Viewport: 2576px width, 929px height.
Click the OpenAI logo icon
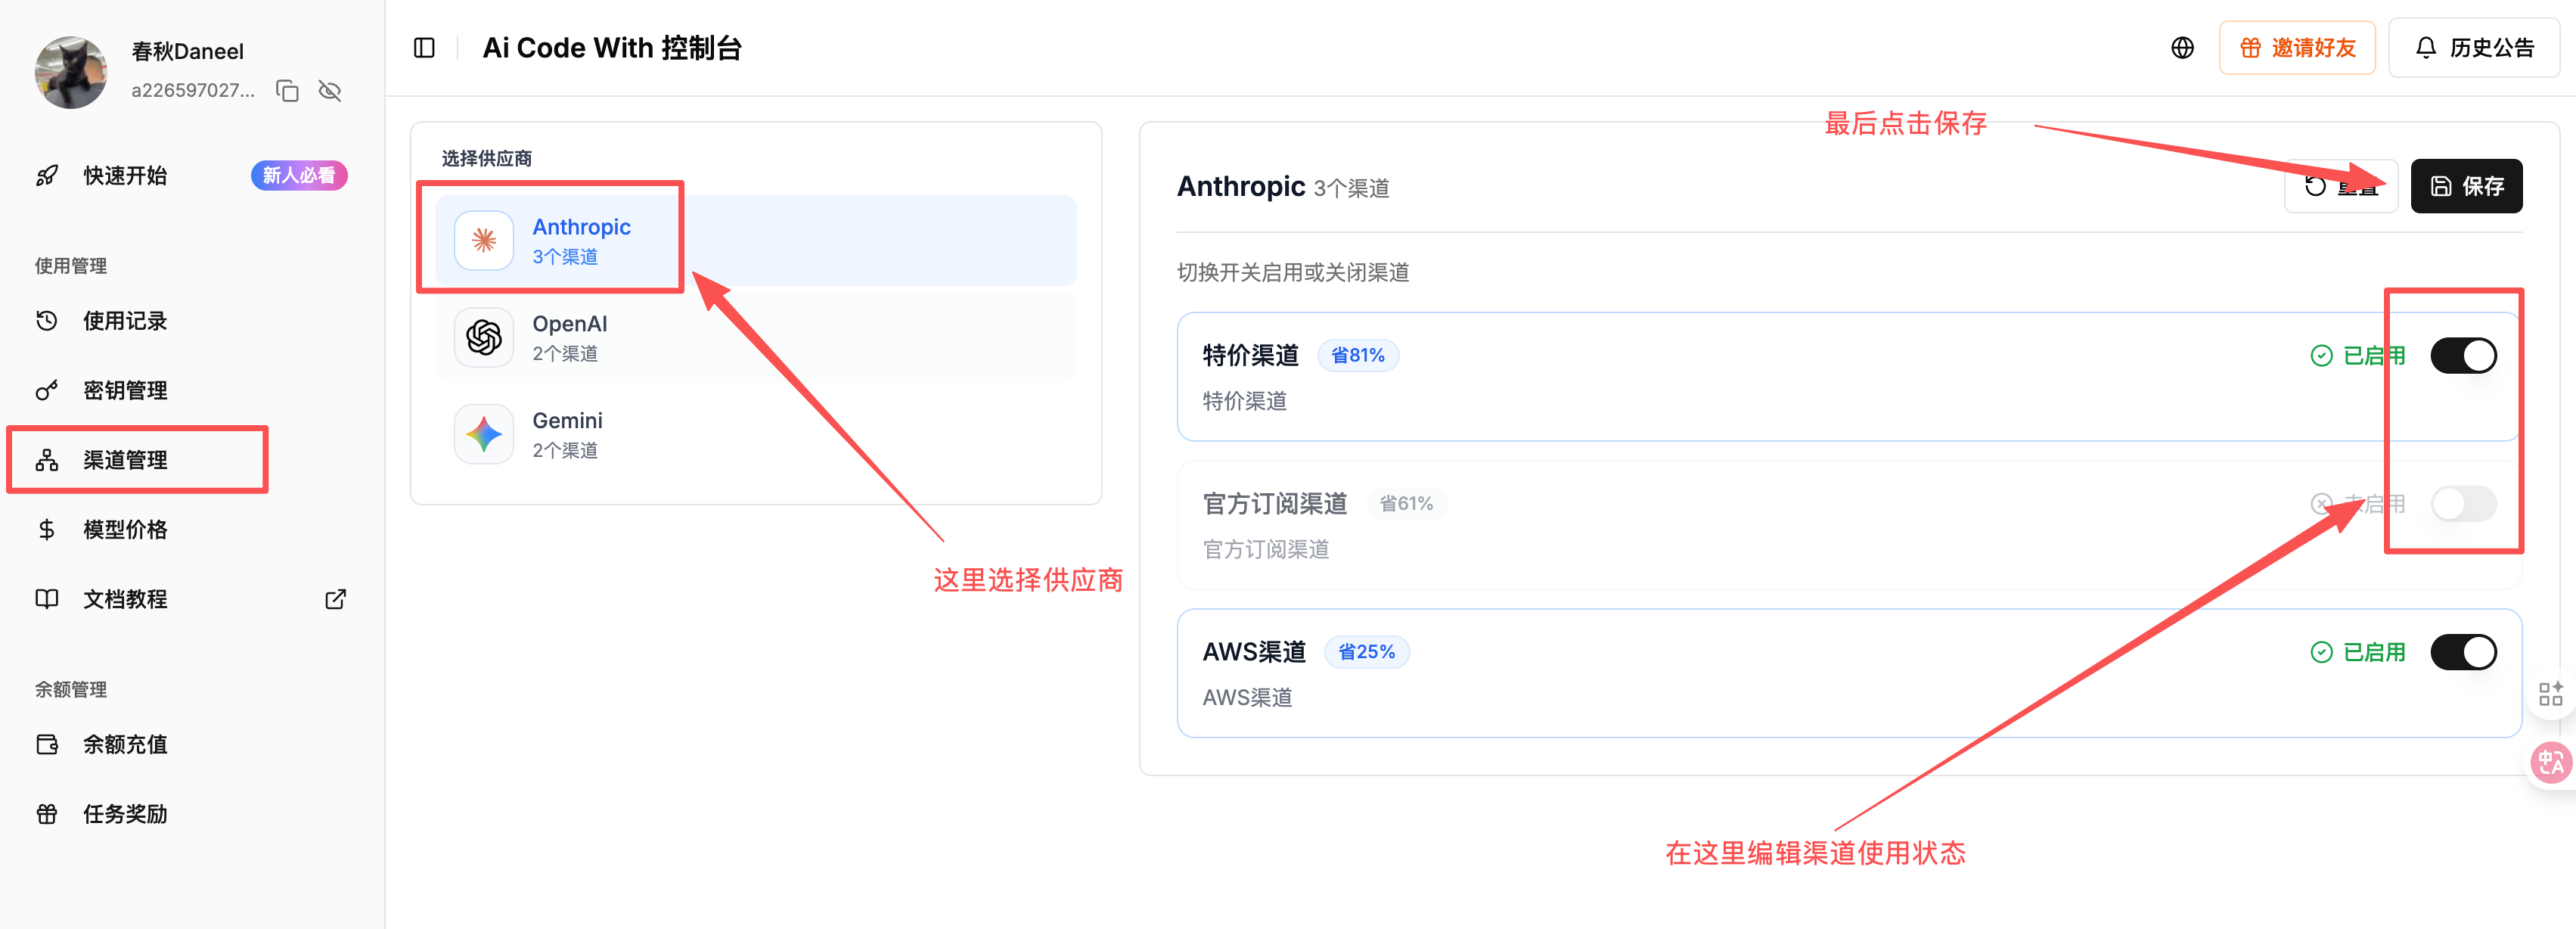[x=484, y=337]
